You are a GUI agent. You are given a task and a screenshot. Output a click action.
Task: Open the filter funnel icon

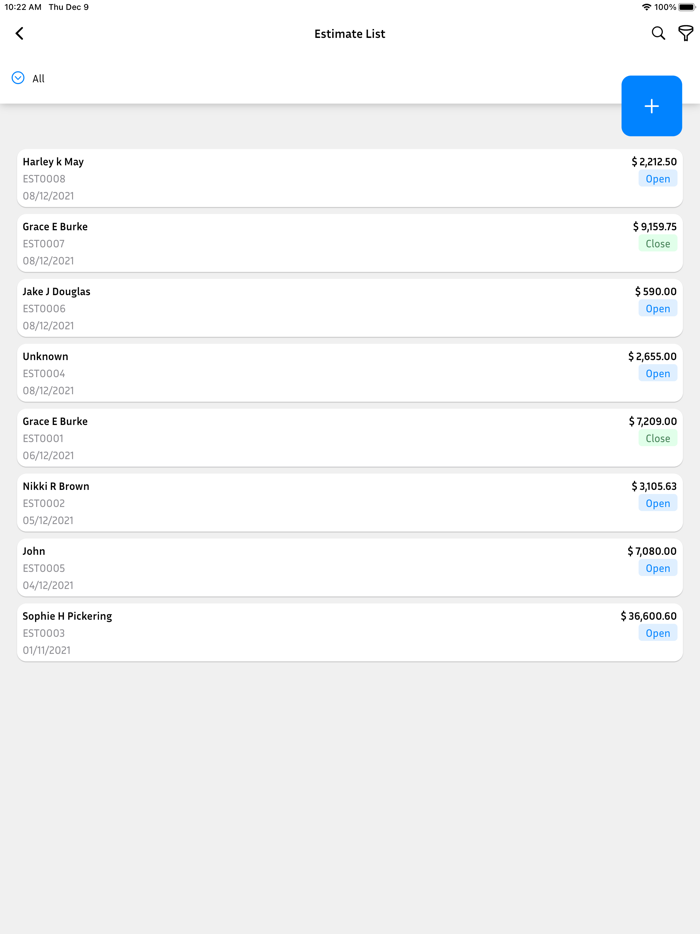[686, 33]
